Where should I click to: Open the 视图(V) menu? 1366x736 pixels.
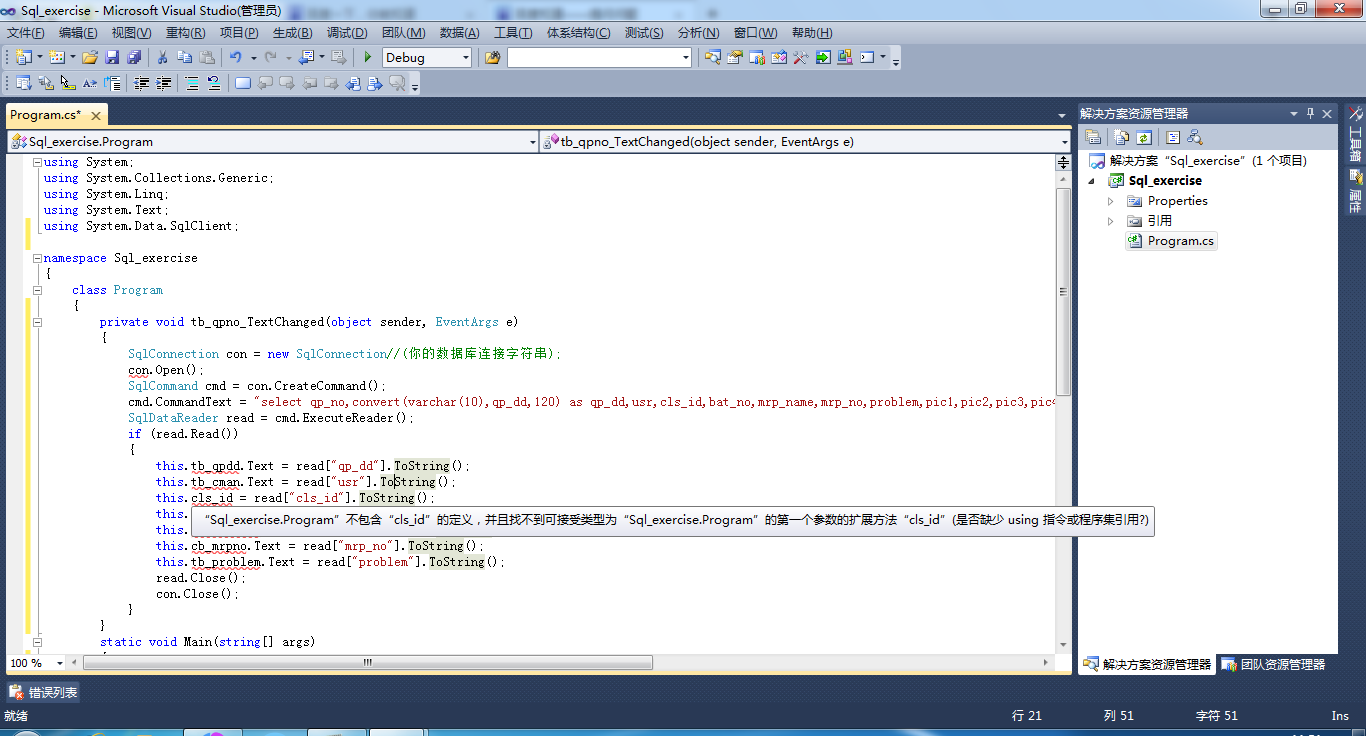131,33
